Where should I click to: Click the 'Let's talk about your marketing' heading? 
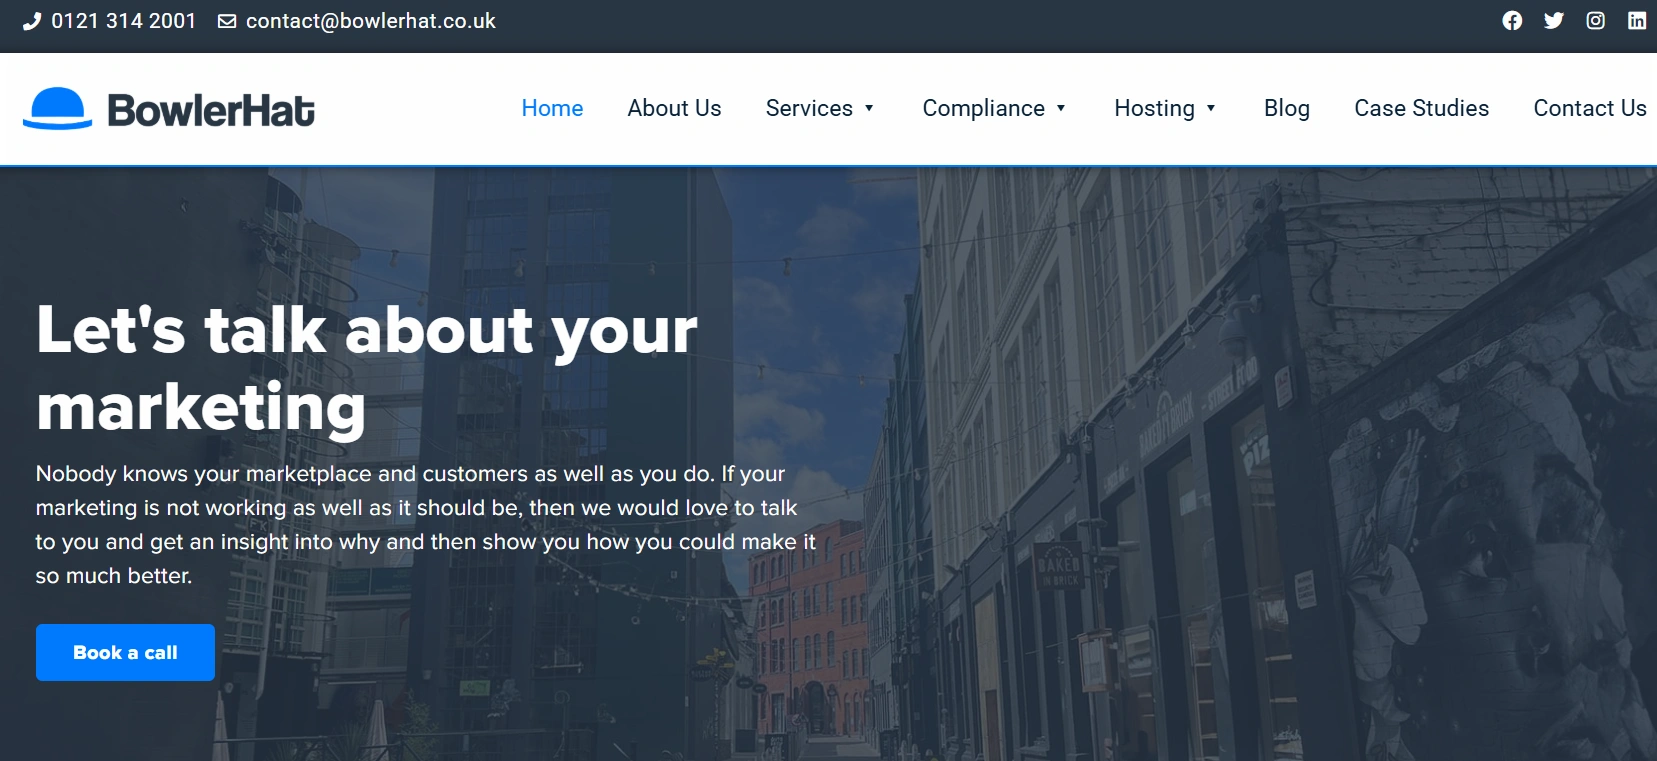coord(367,368)
